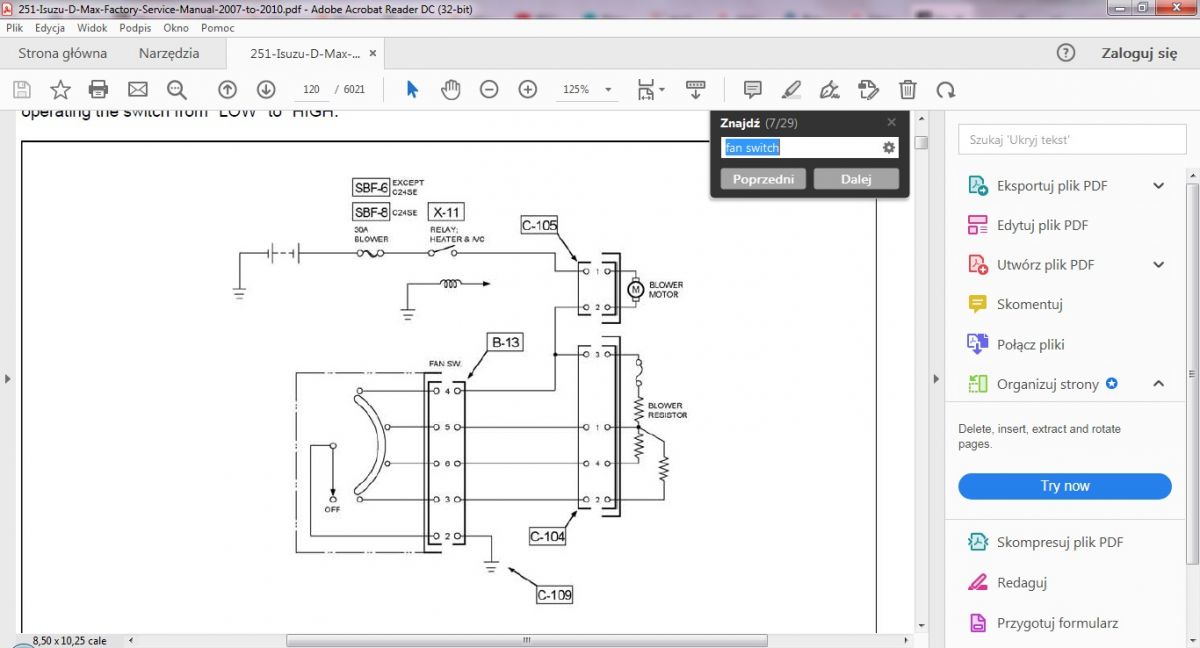The image size is (1200, 648).
Task: Activate the selection arrow tool
Action: 412,90
